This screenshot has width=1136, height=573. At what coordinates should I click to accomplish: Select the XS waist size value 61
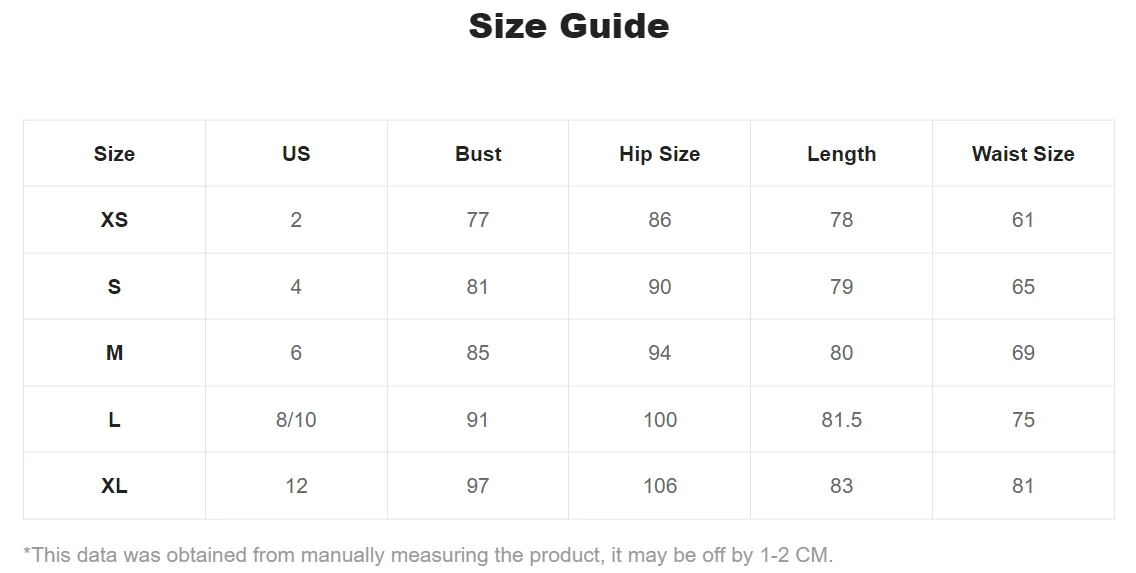point(1022,220)
